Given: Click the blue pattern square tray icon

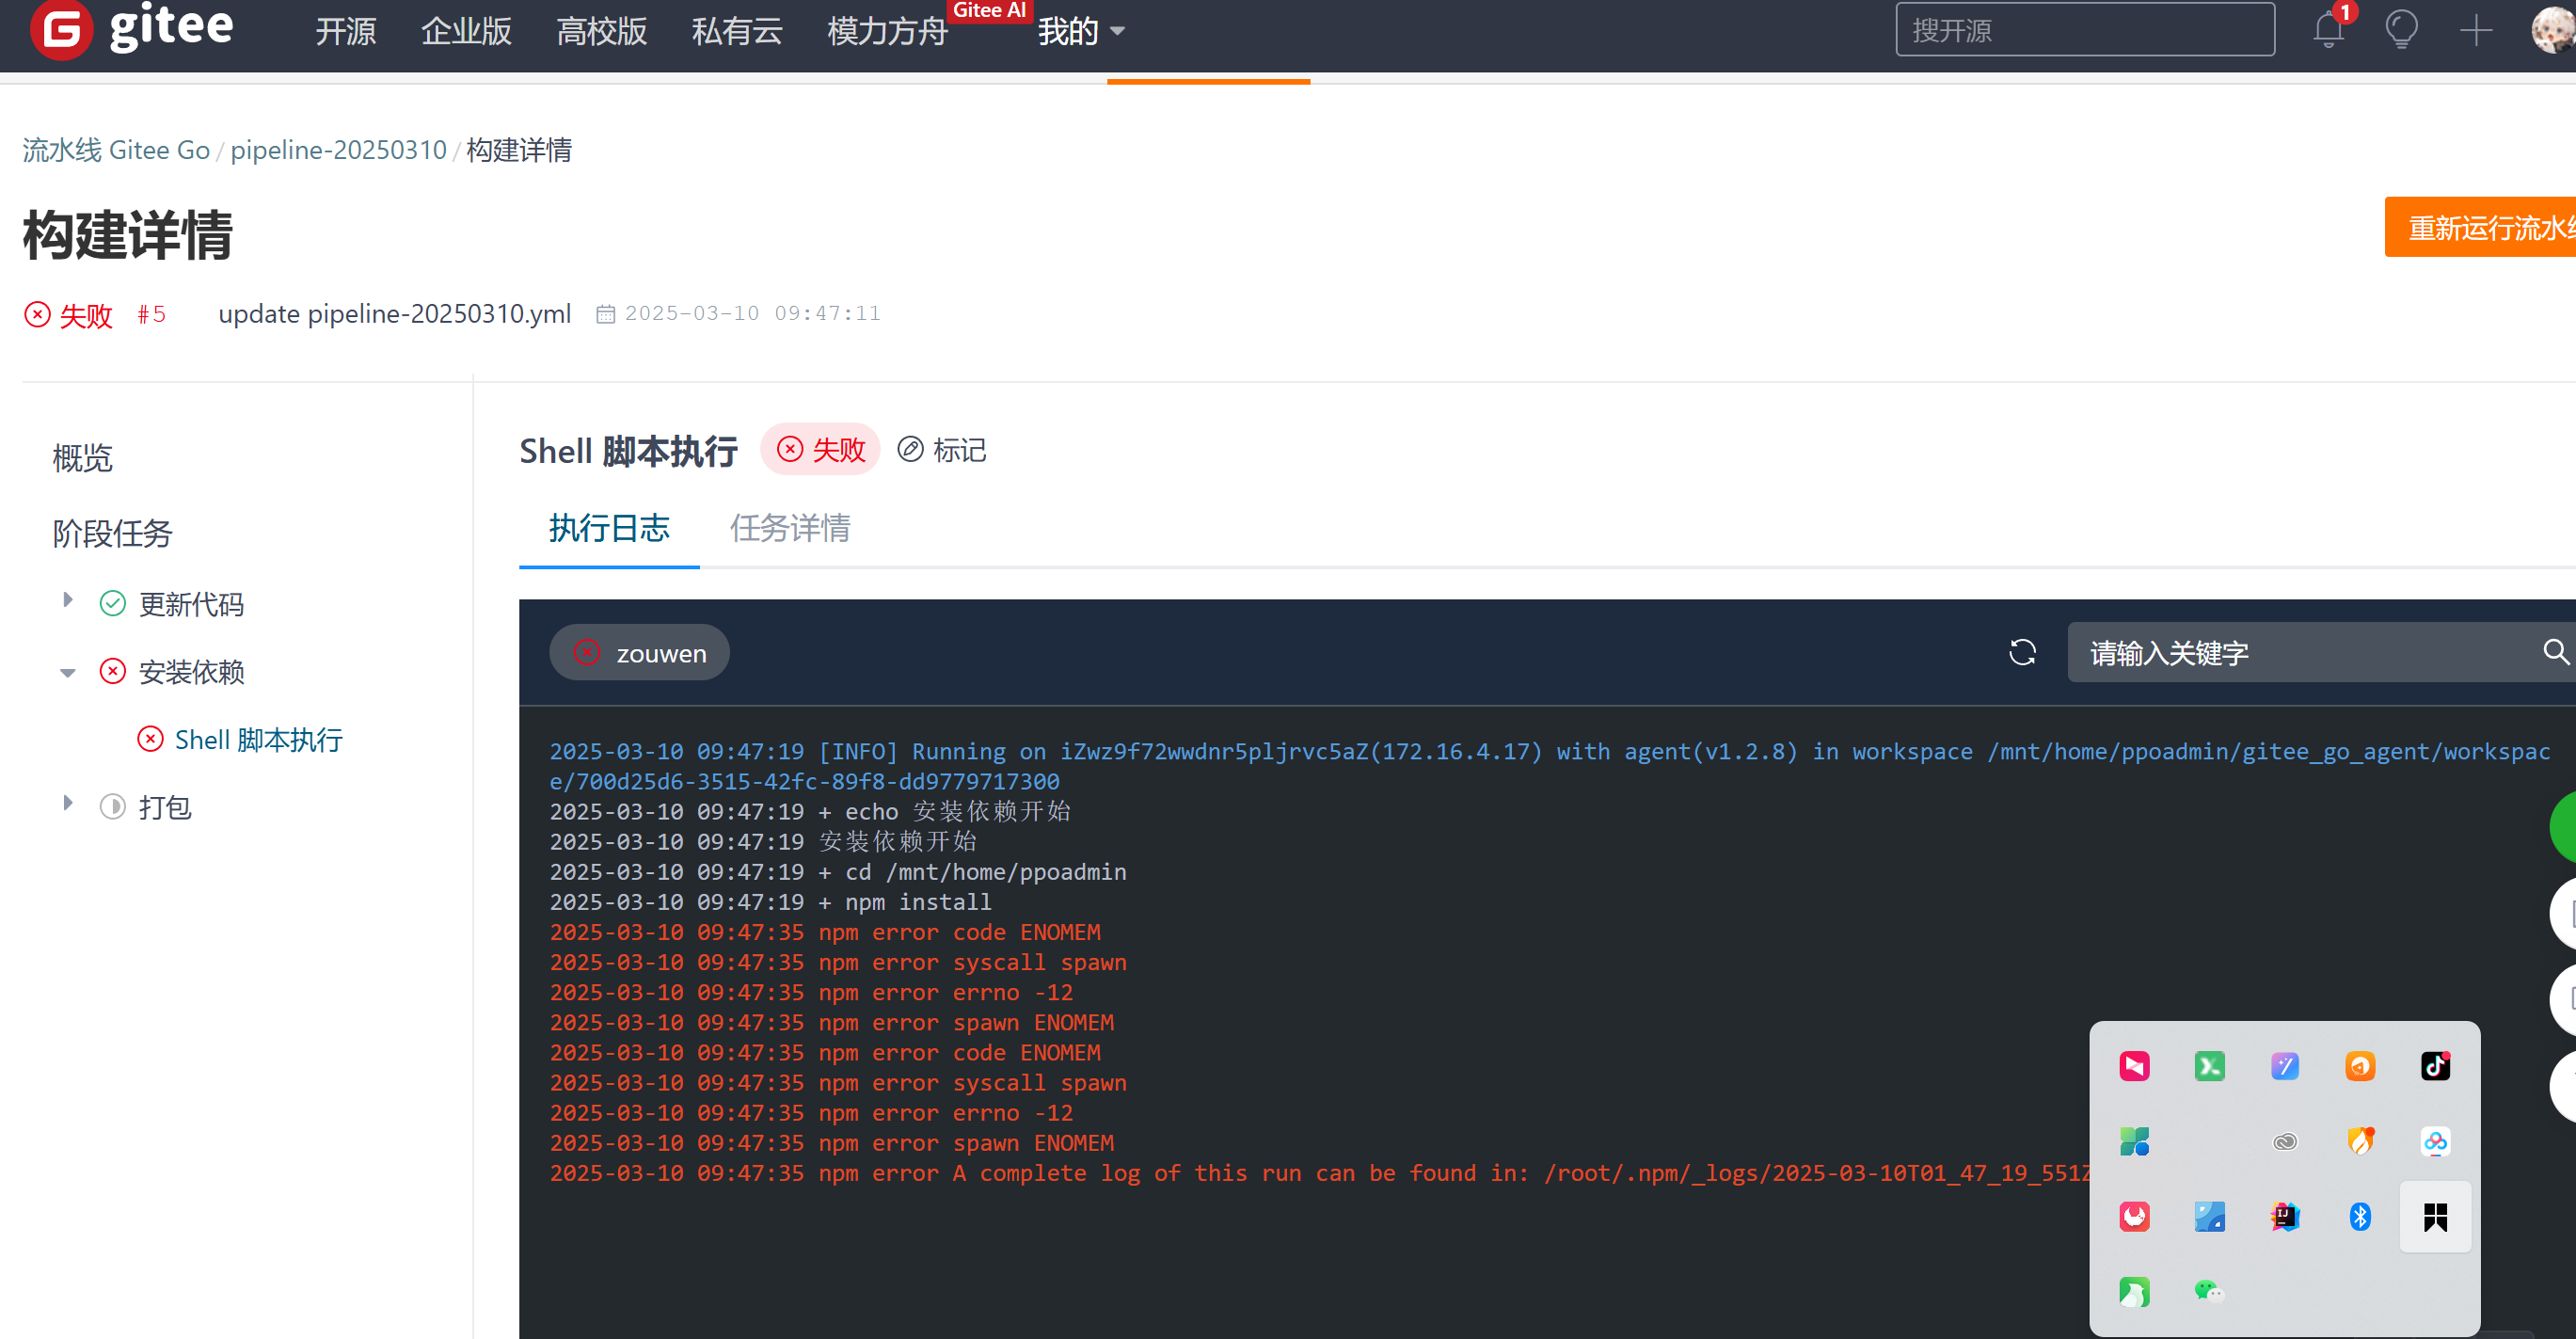Looking at the screenshot, I should (x=2209, y=1216).
